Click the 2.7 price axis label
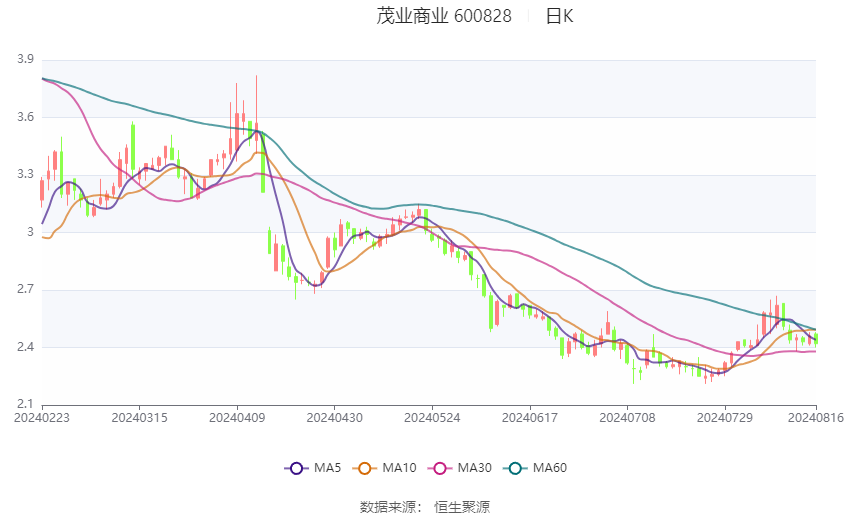Screen dimensions: 850x517 tap(25, 289)
